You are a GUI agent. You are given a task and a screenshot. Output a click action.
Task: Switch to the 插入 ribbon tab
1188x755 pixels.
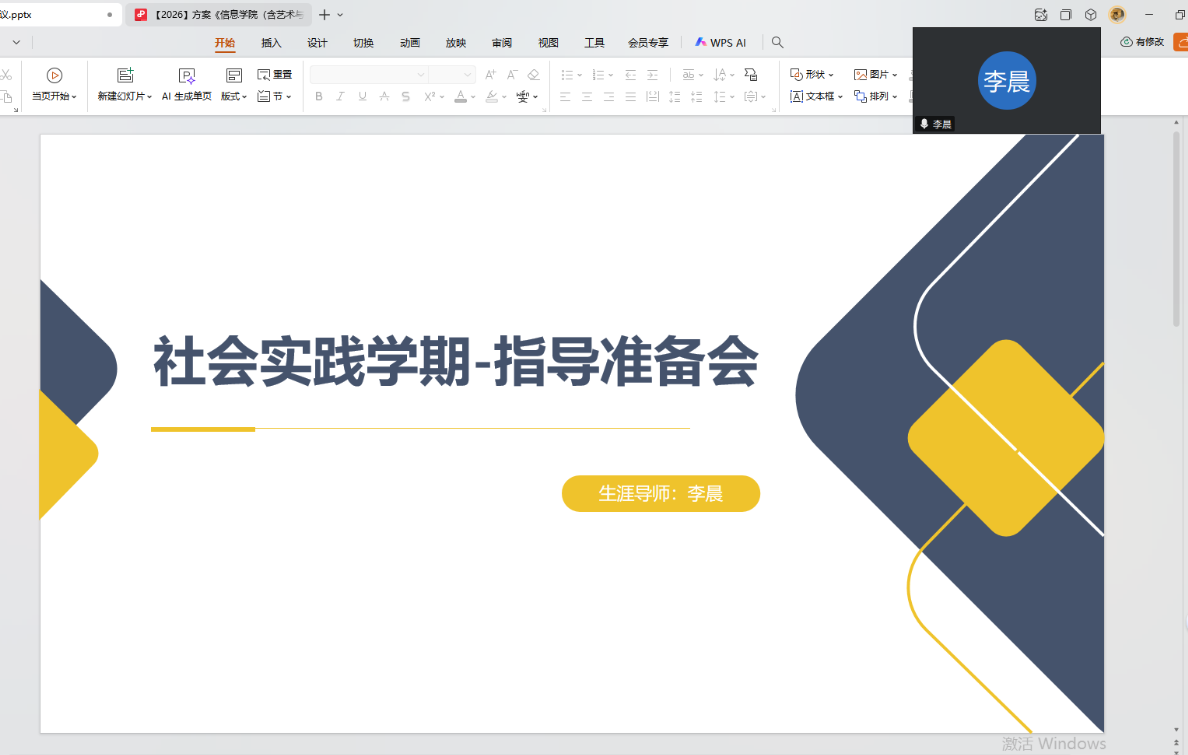271,43
